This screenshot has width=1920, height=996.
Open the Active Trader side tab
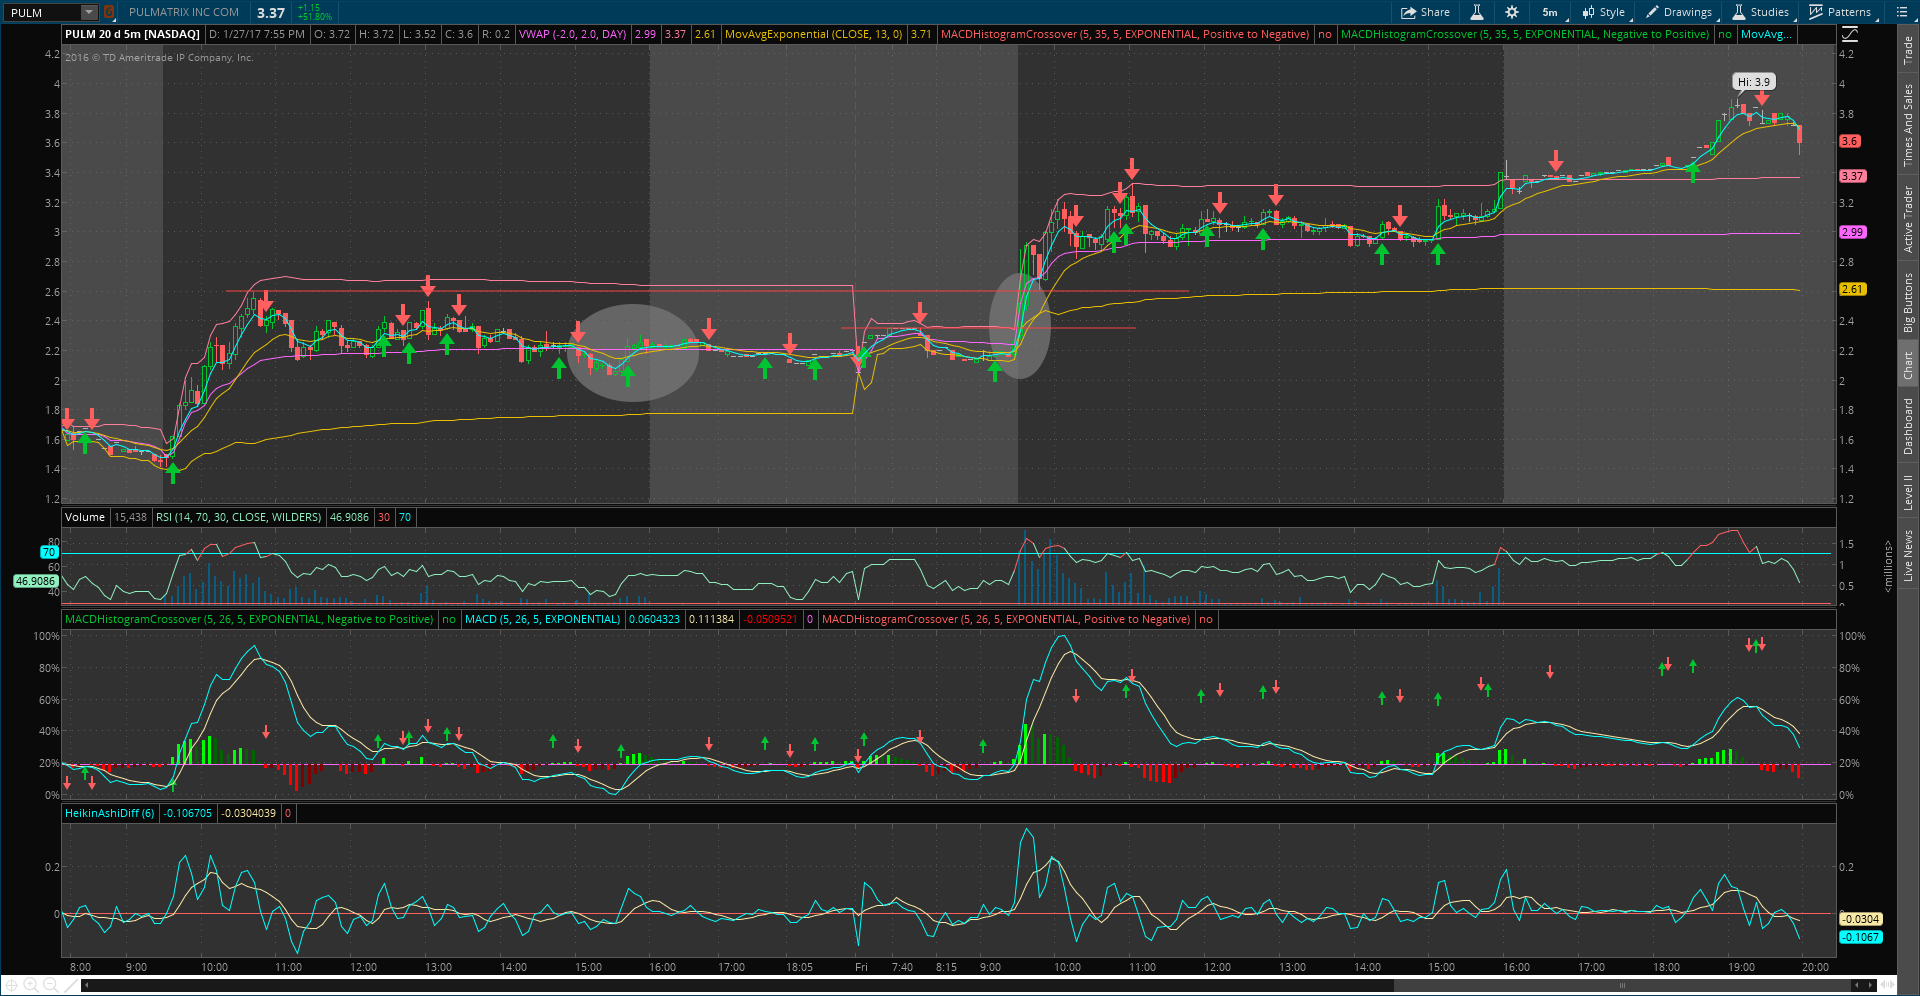[1908, 218]
